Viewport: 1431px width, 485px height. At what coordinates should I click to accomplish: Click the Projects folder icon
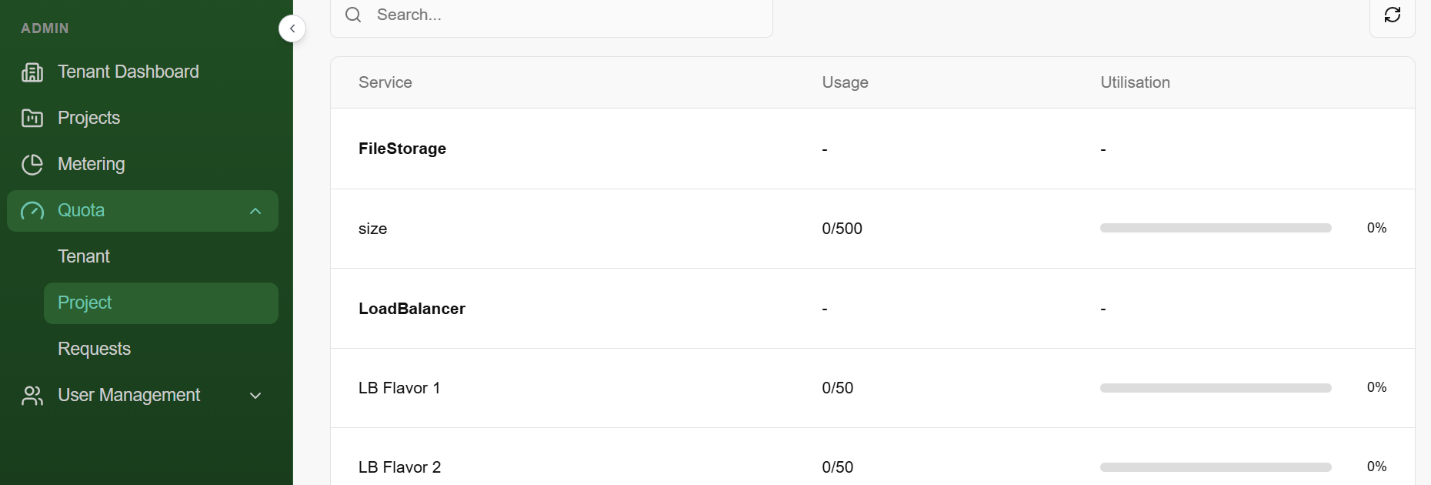(x=33, y=118)
